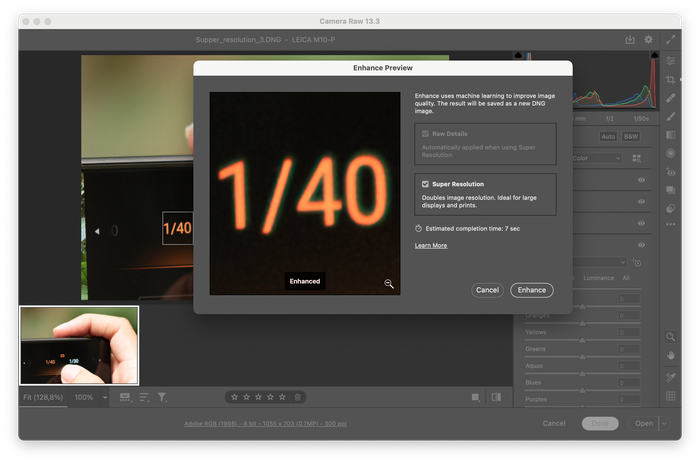Toggle bottommost eye visibility icon above Luminance
The width and height of the screenshot is (700, 463).
(x=641, y=245)
